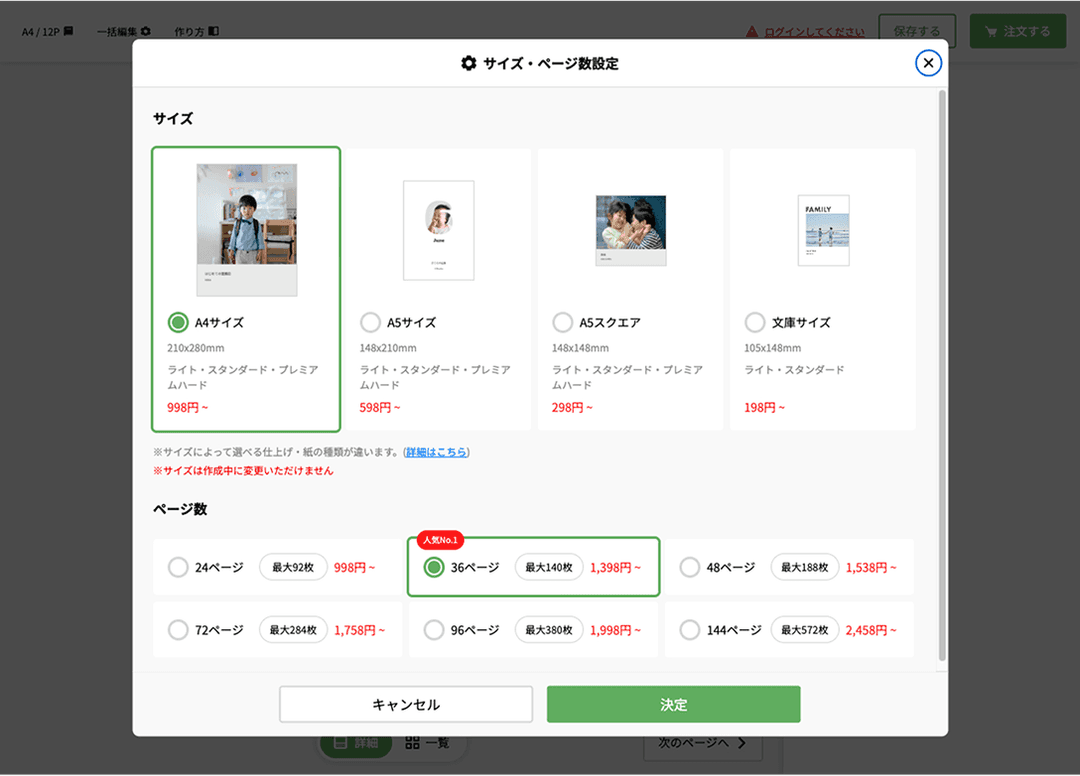
Task: Choose the A5スクエア size option
Action: pyautogui.click(x=562, y=322)
